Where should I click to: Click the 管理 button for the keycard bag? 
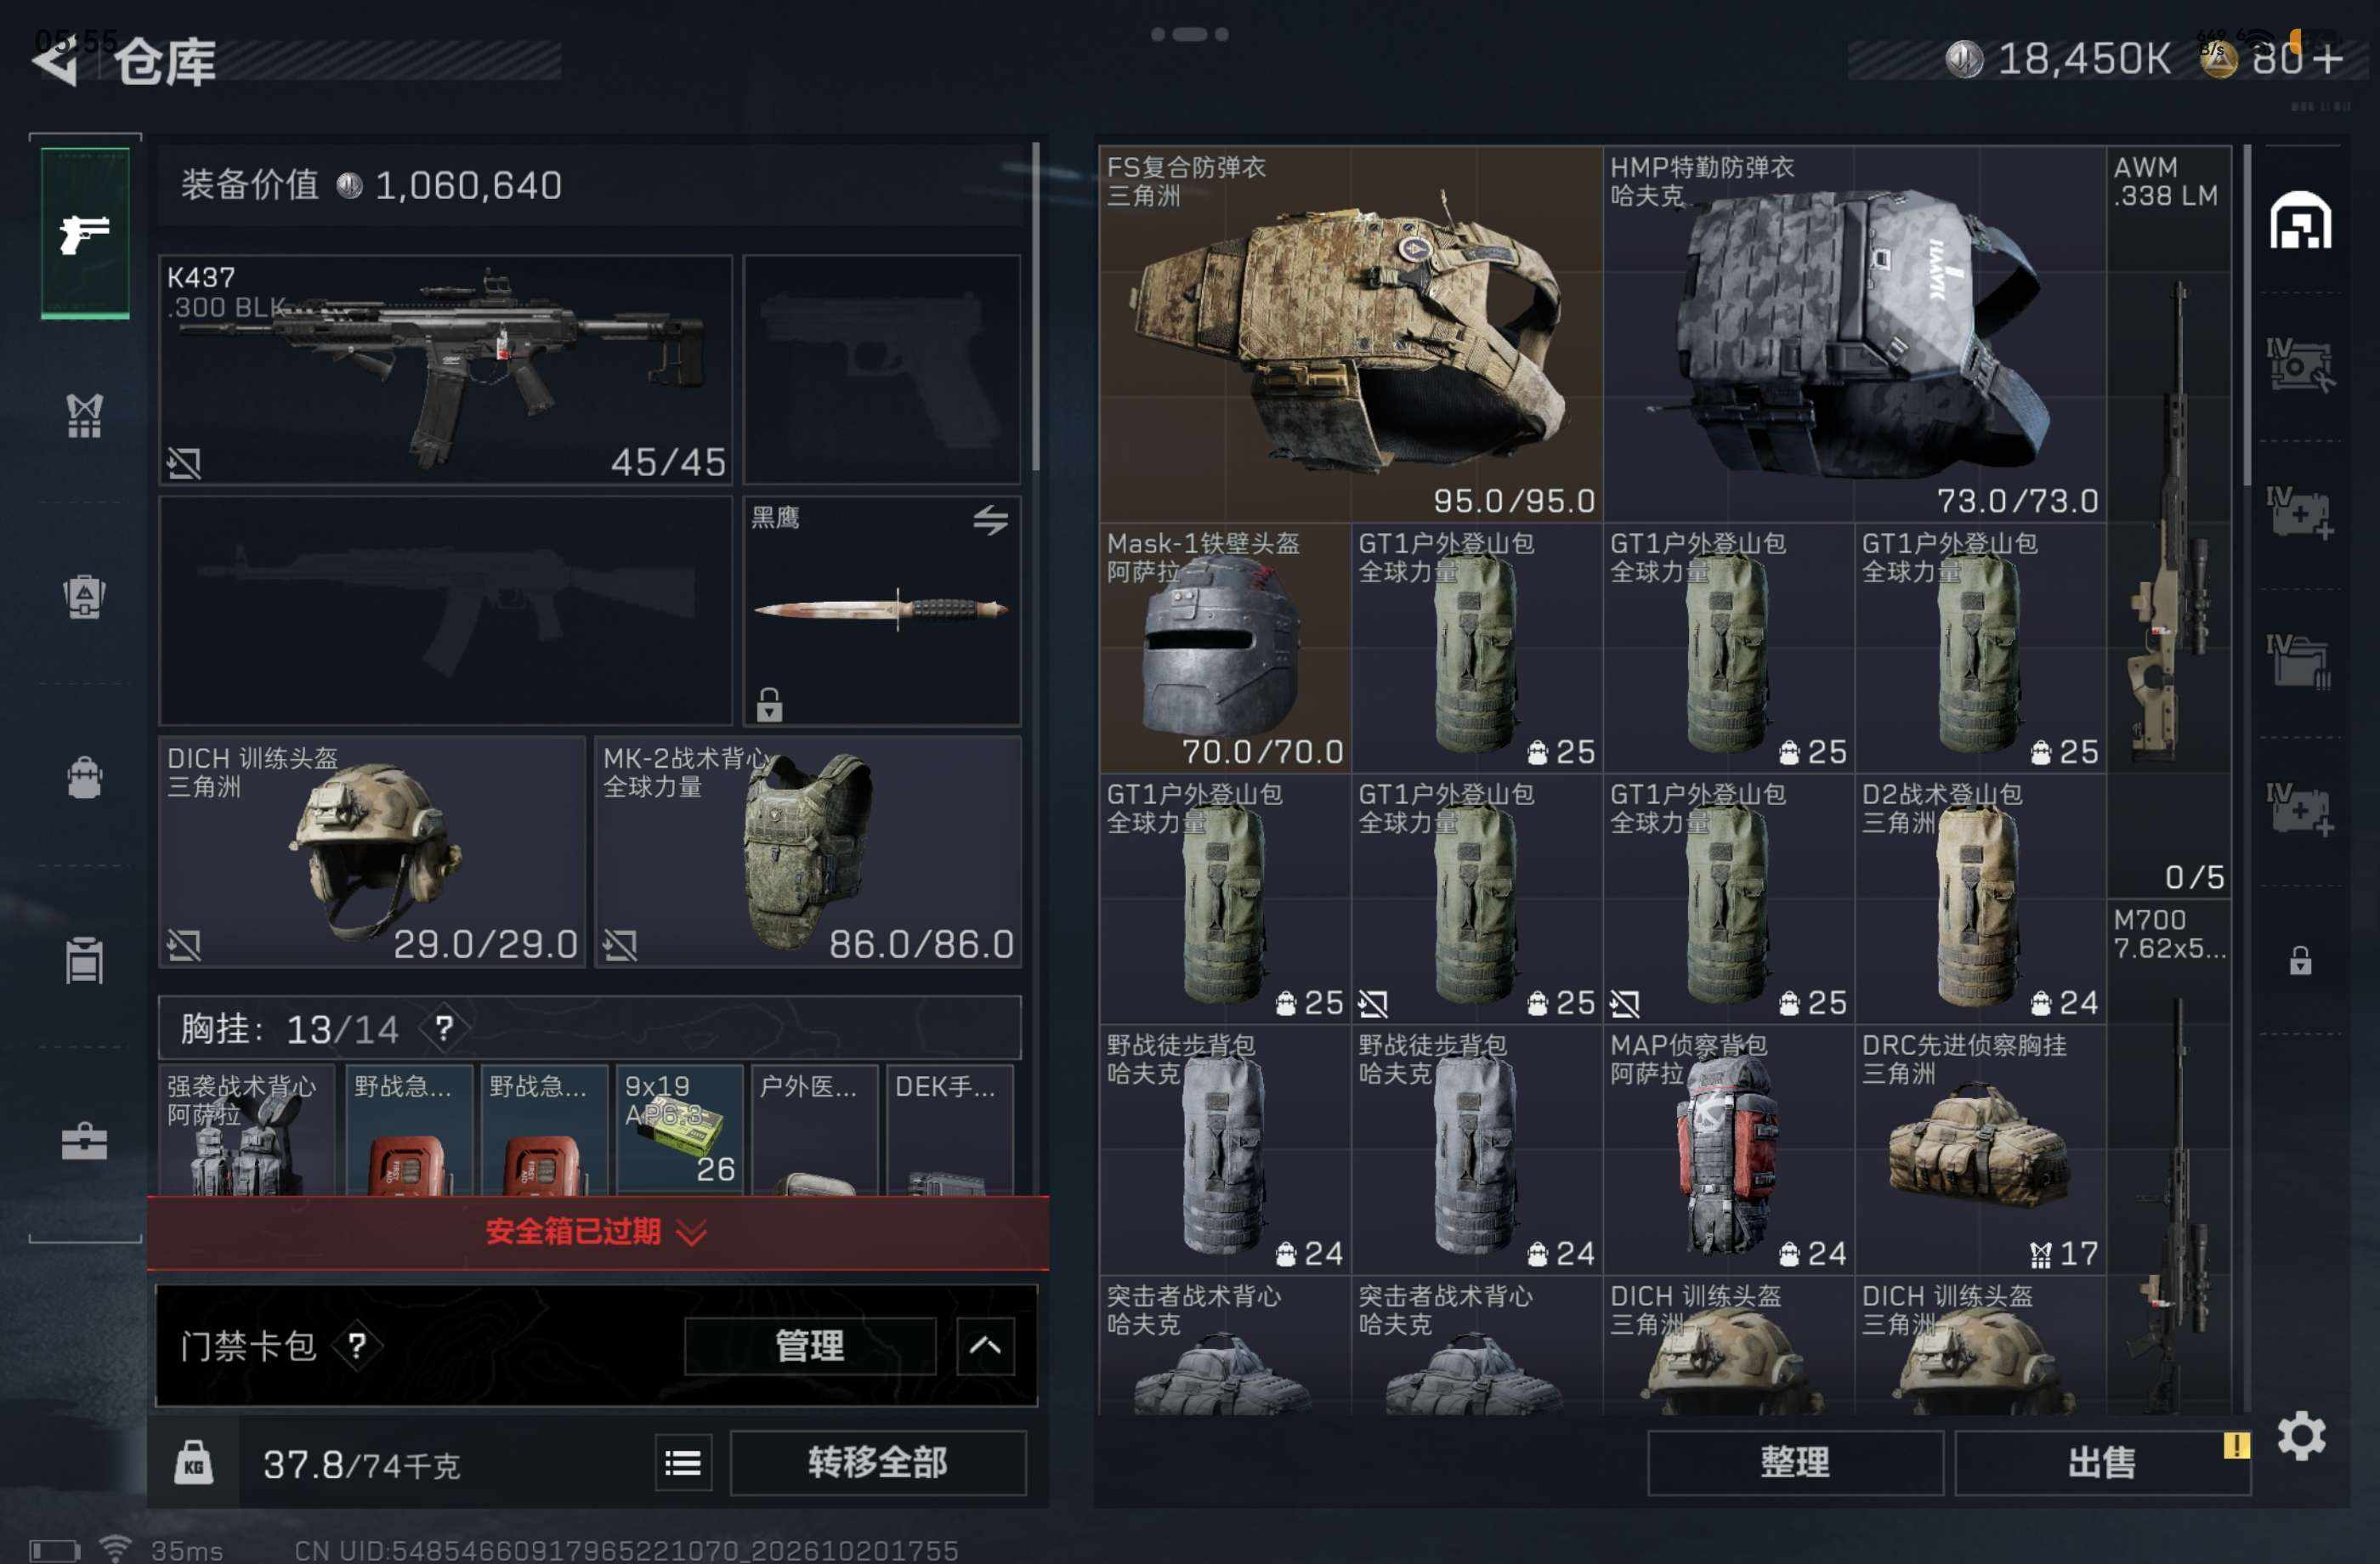tap(810, 1346)
